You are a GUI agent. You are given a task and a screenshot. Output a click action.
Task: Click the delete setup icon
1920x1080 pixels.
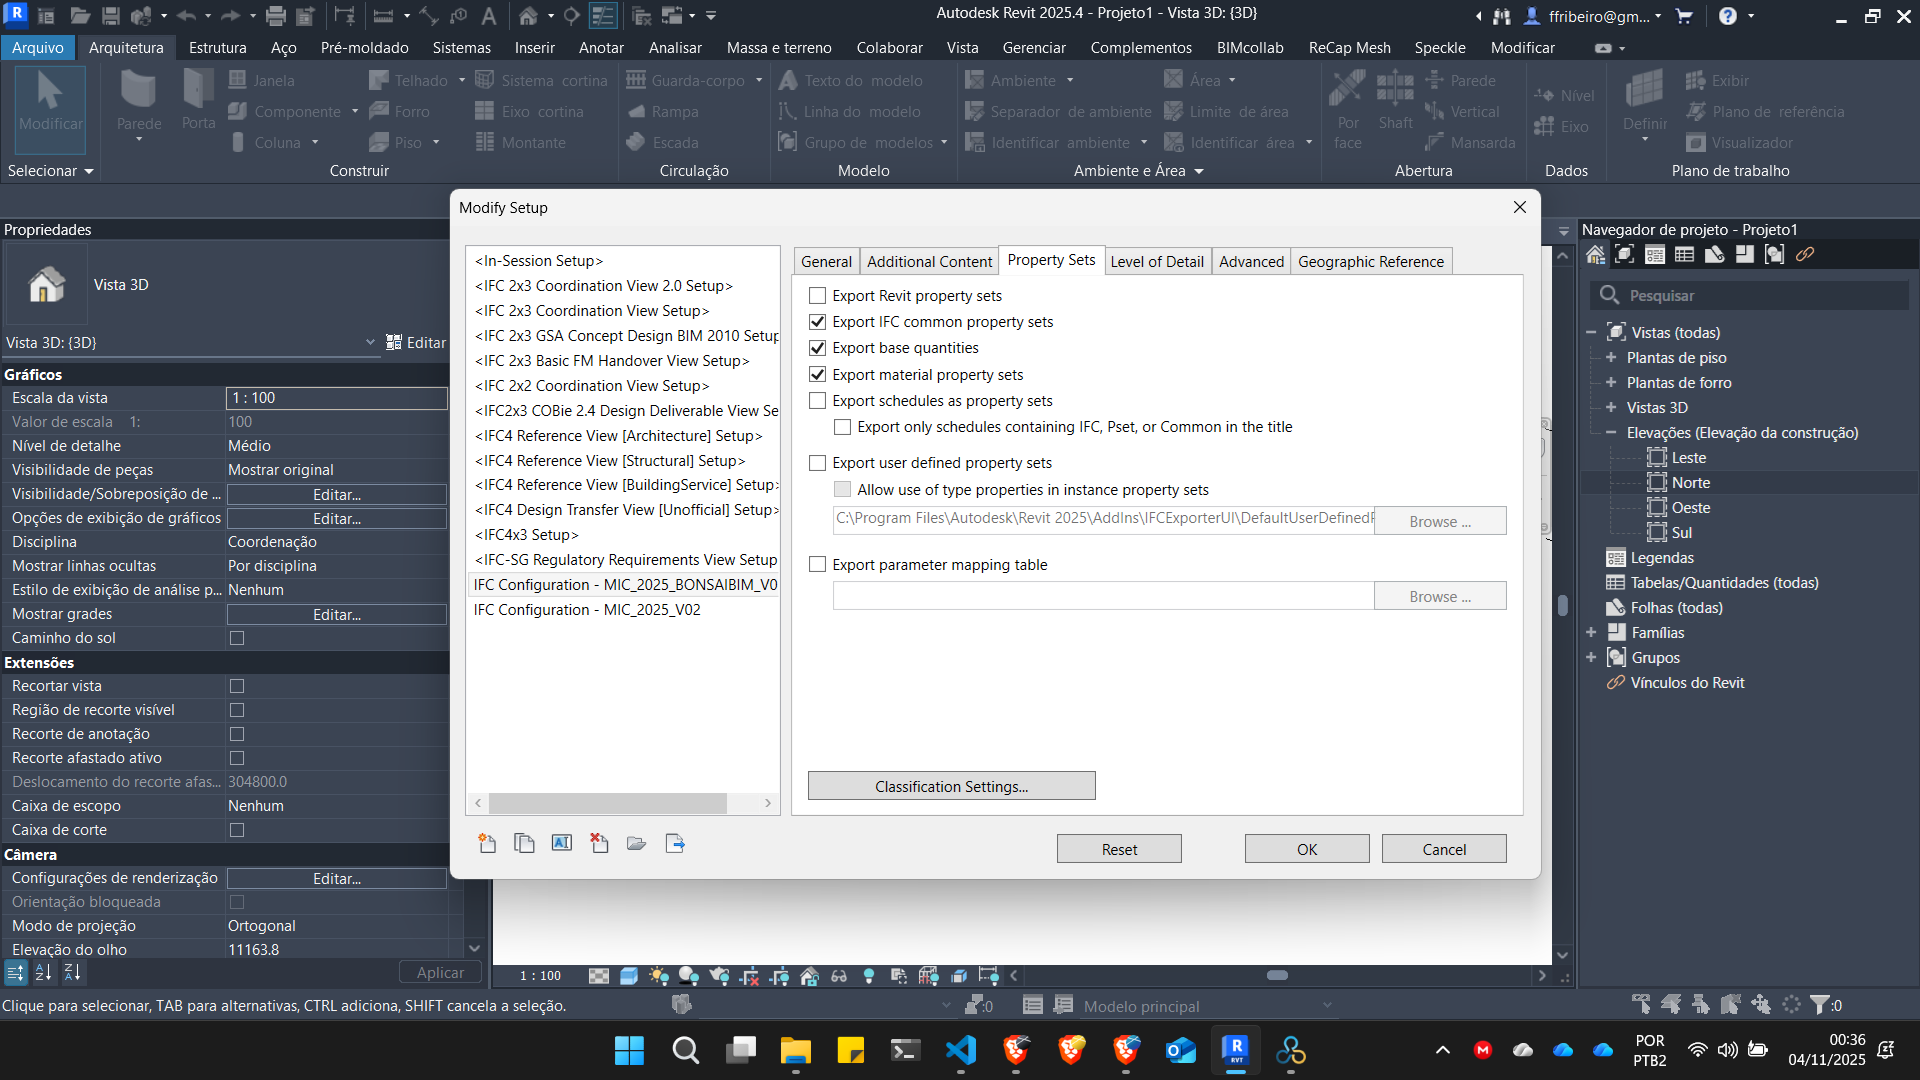(599, 844)
